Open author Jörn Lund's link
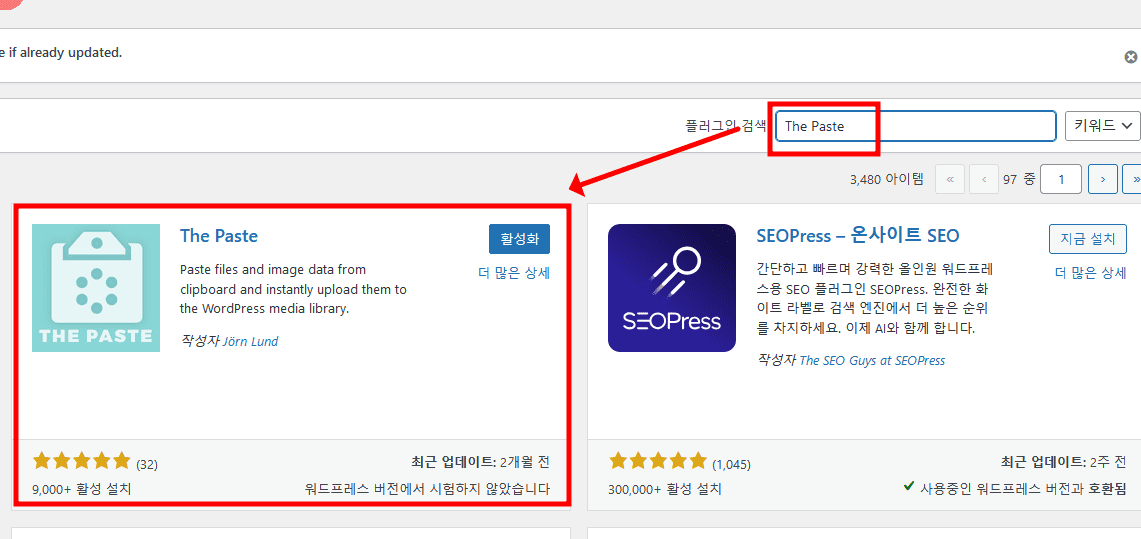This screenshot has width=1141, height=539. click(x=250, y=341)
